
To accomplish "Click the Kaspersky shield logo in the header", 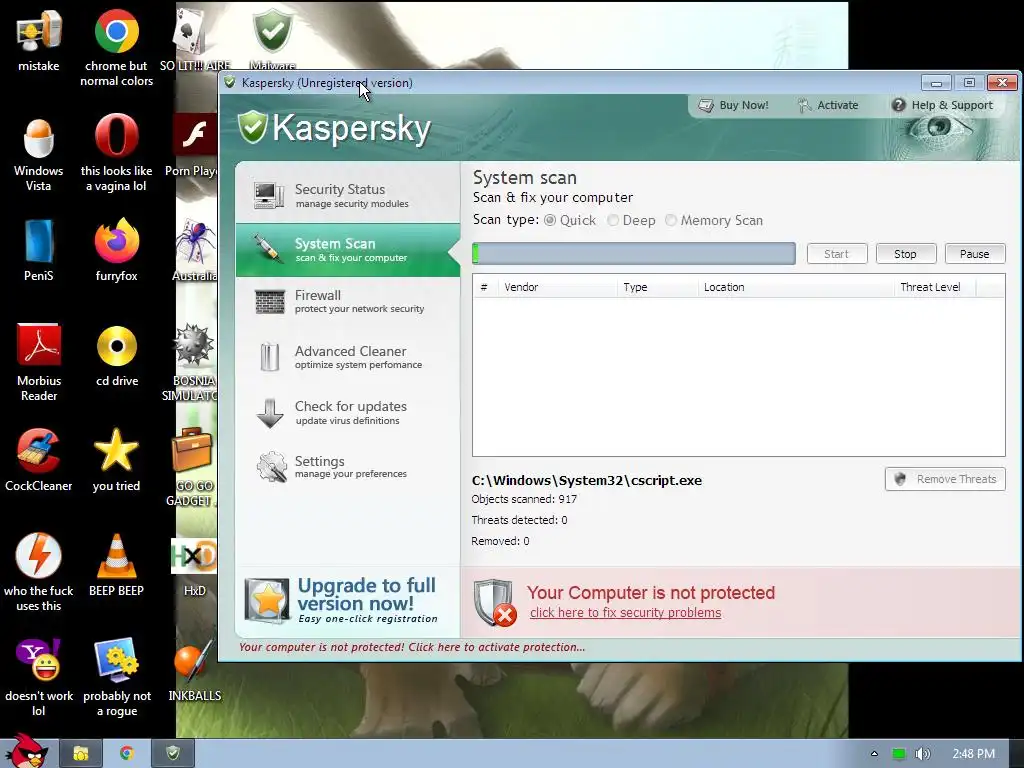I will pos(252,127).
